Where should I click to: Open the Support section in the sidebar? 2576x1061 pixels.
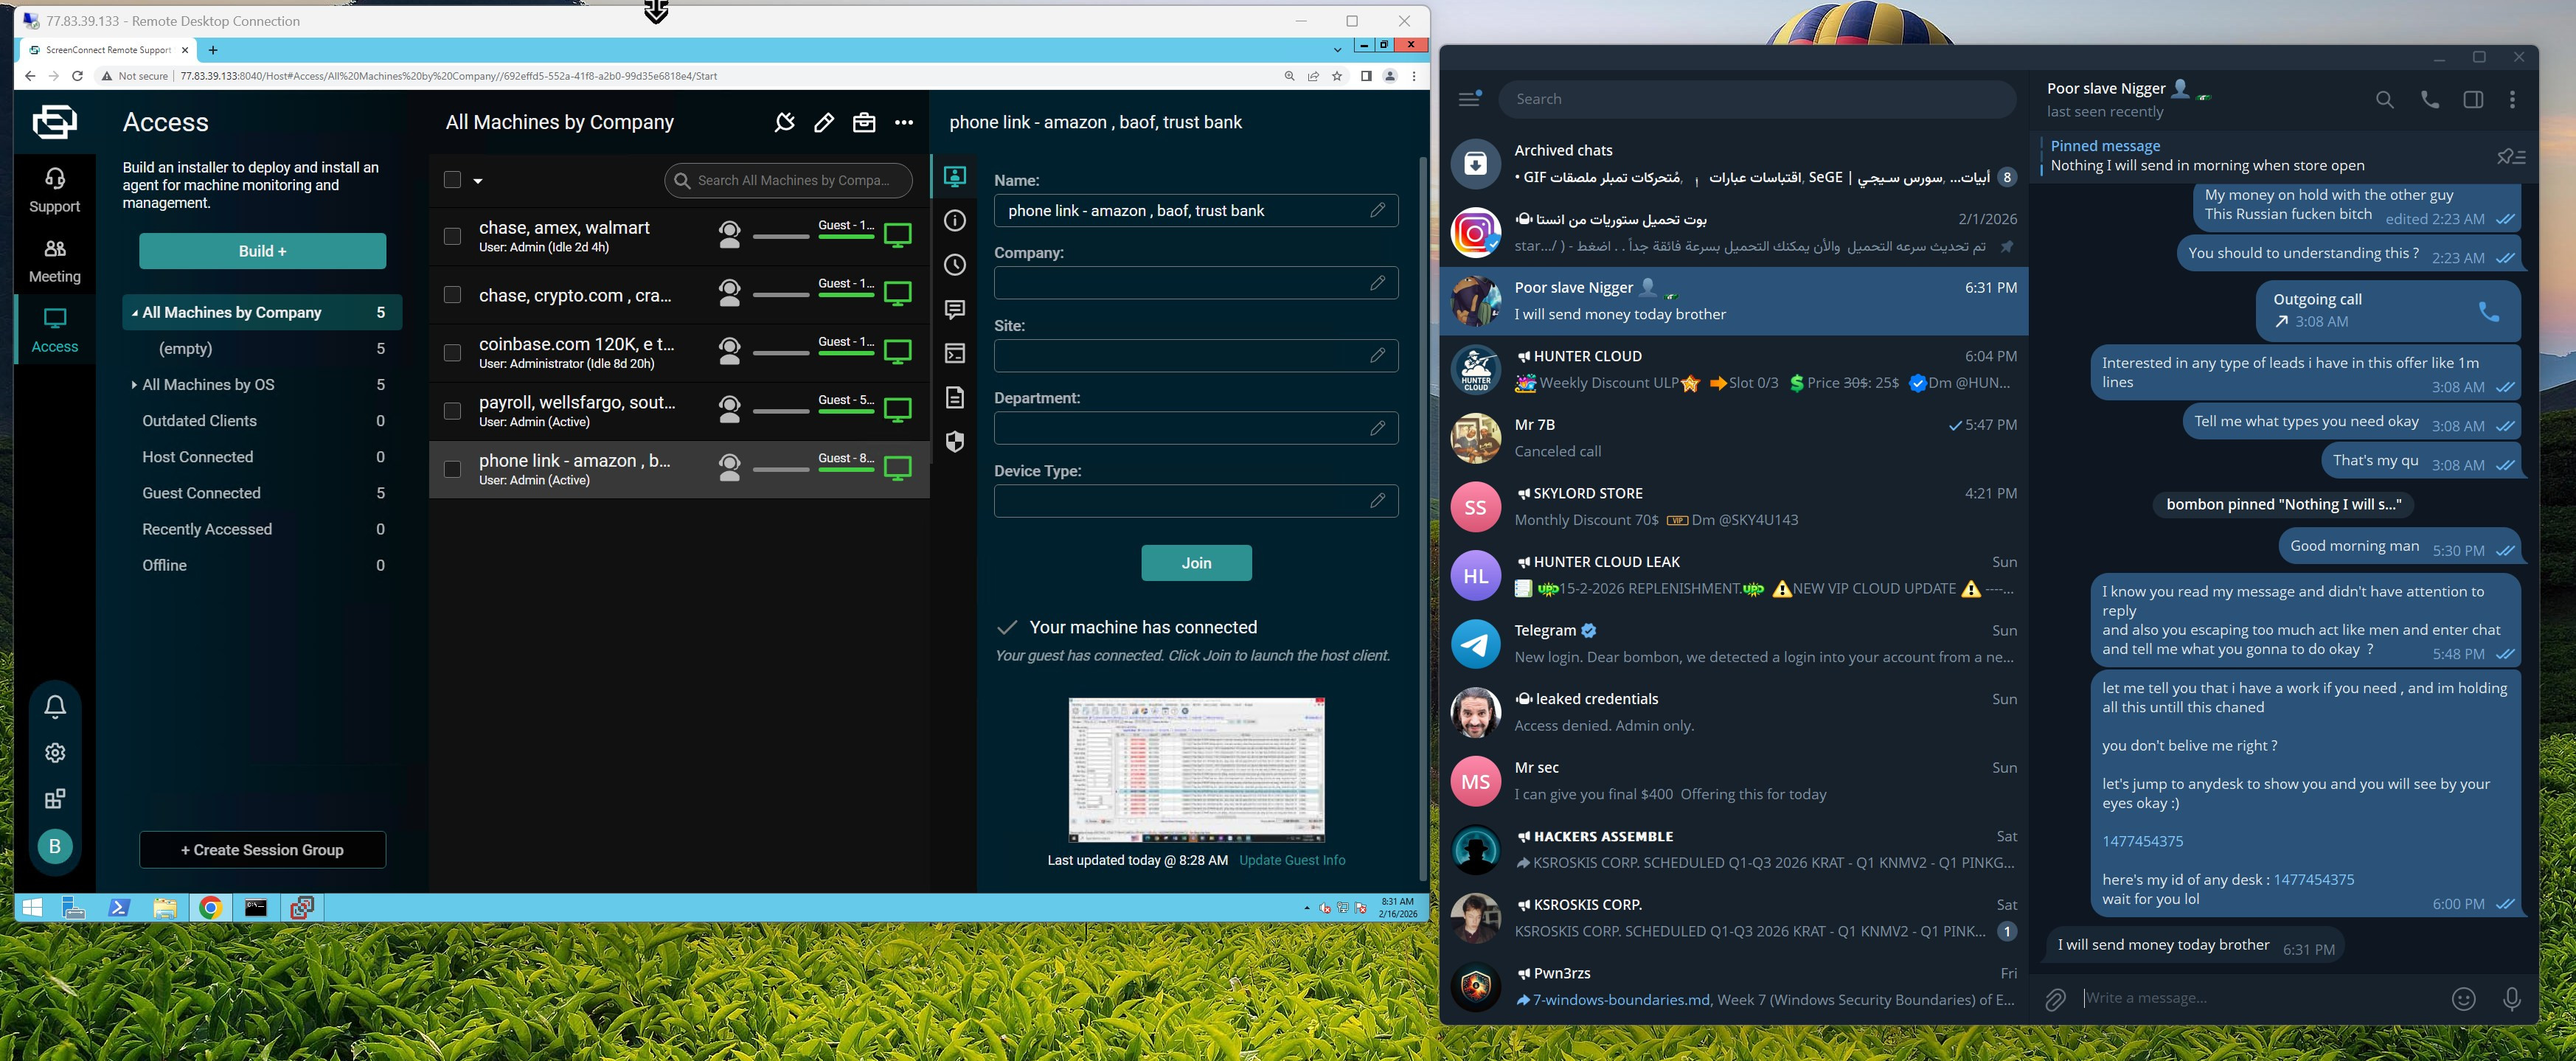click(x=55, y=190)
